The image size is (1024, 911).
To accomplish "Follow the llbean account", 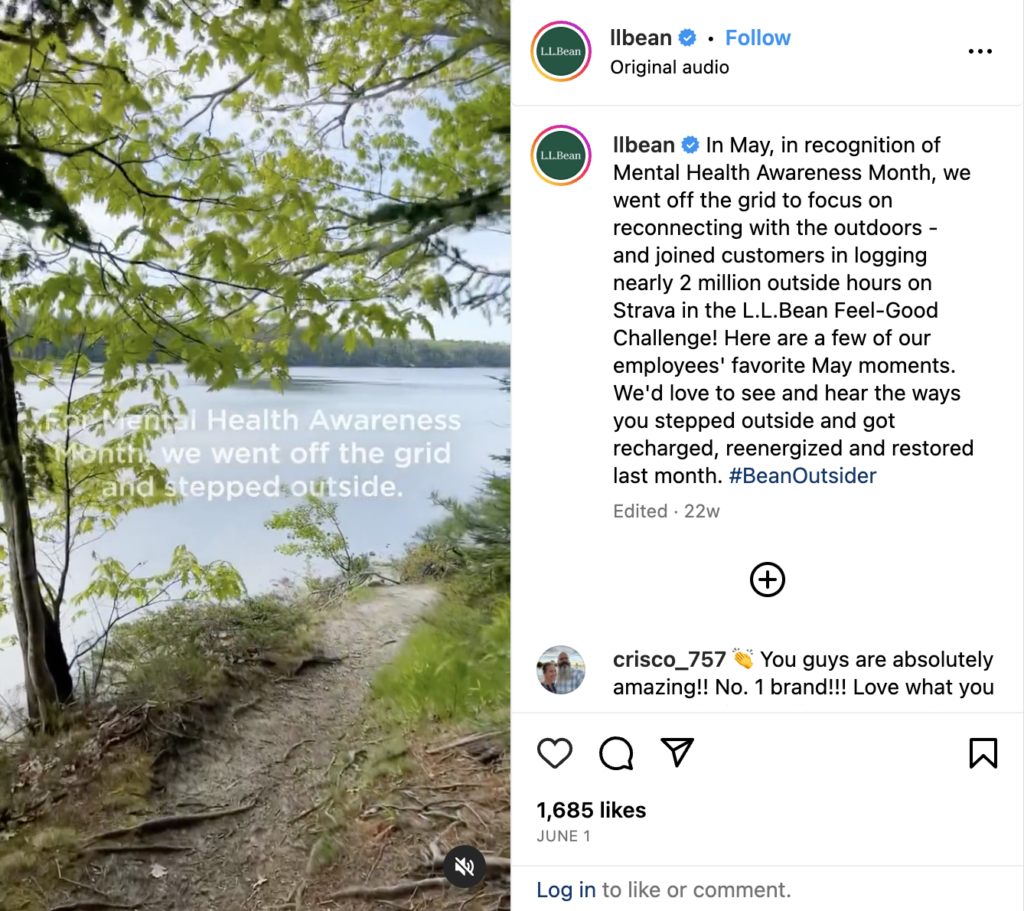I will pos(757,38).
